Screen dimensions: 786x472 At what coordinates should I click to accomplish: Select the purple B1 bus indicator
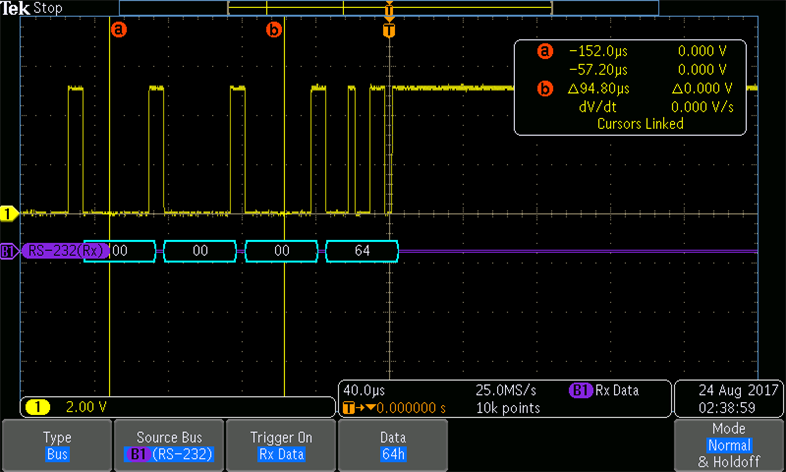click(9, 250)
